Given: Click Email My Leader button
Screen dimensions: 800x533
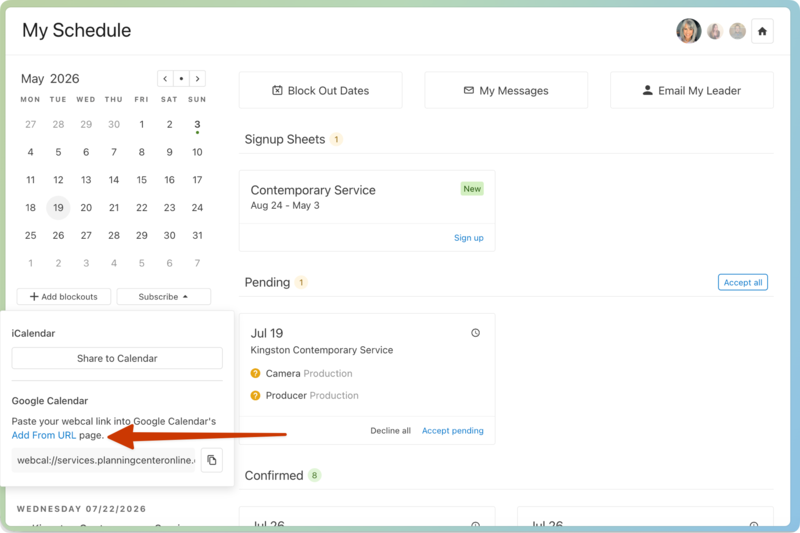Looking at the screenshot, I should (x=692, y=90).
